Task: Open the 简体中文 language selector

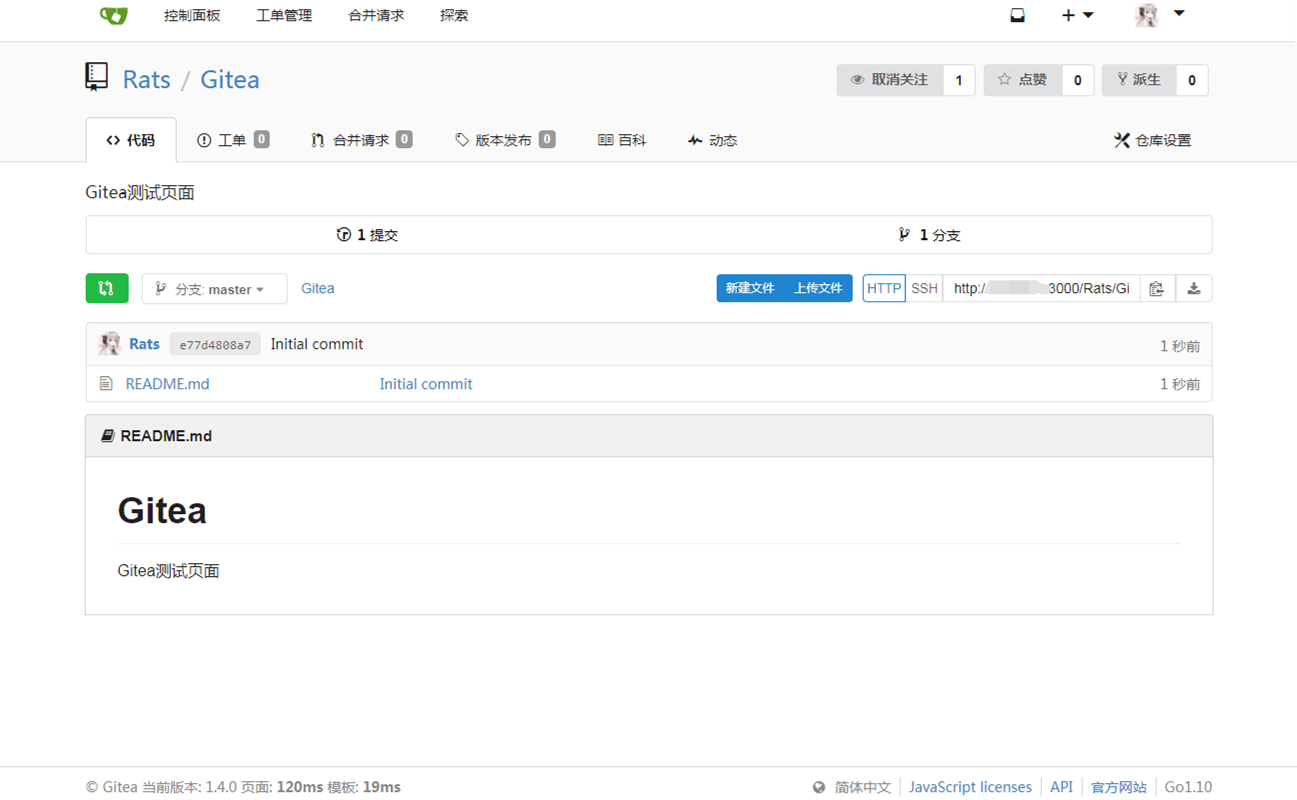Action: coord(862,788)
